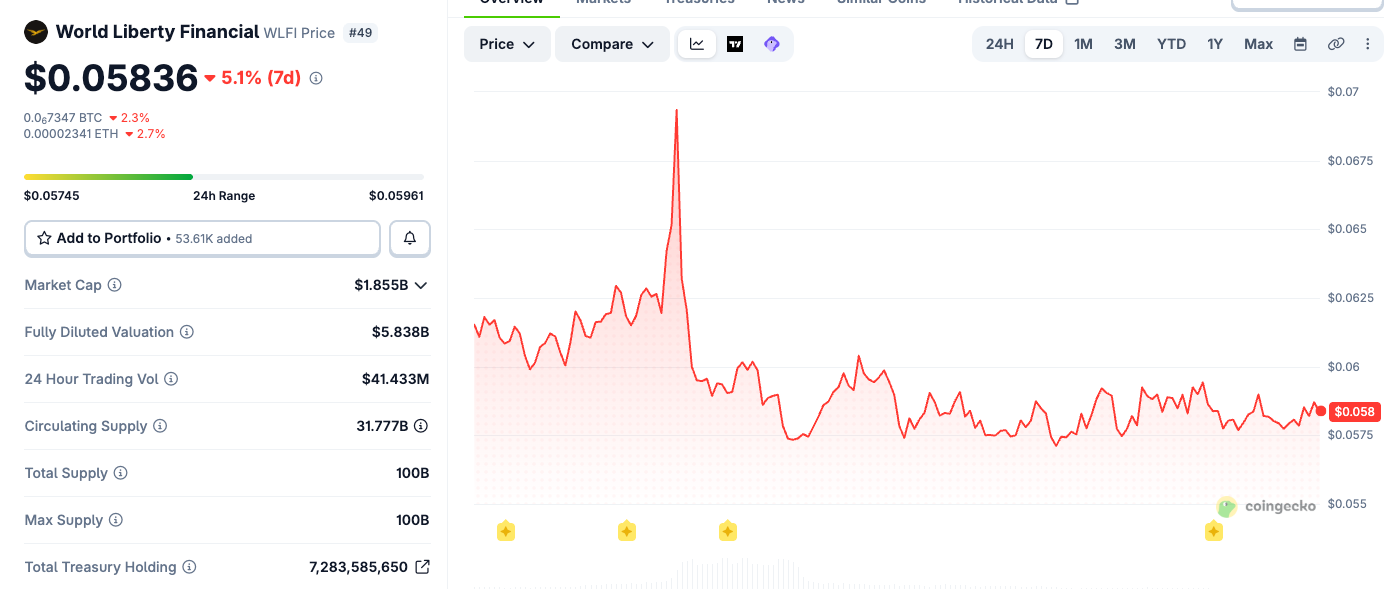Viewport: 1396px width, 589px height.
Task: Show Market Cap info tooltip icon
Action: [x=115, y=285]
